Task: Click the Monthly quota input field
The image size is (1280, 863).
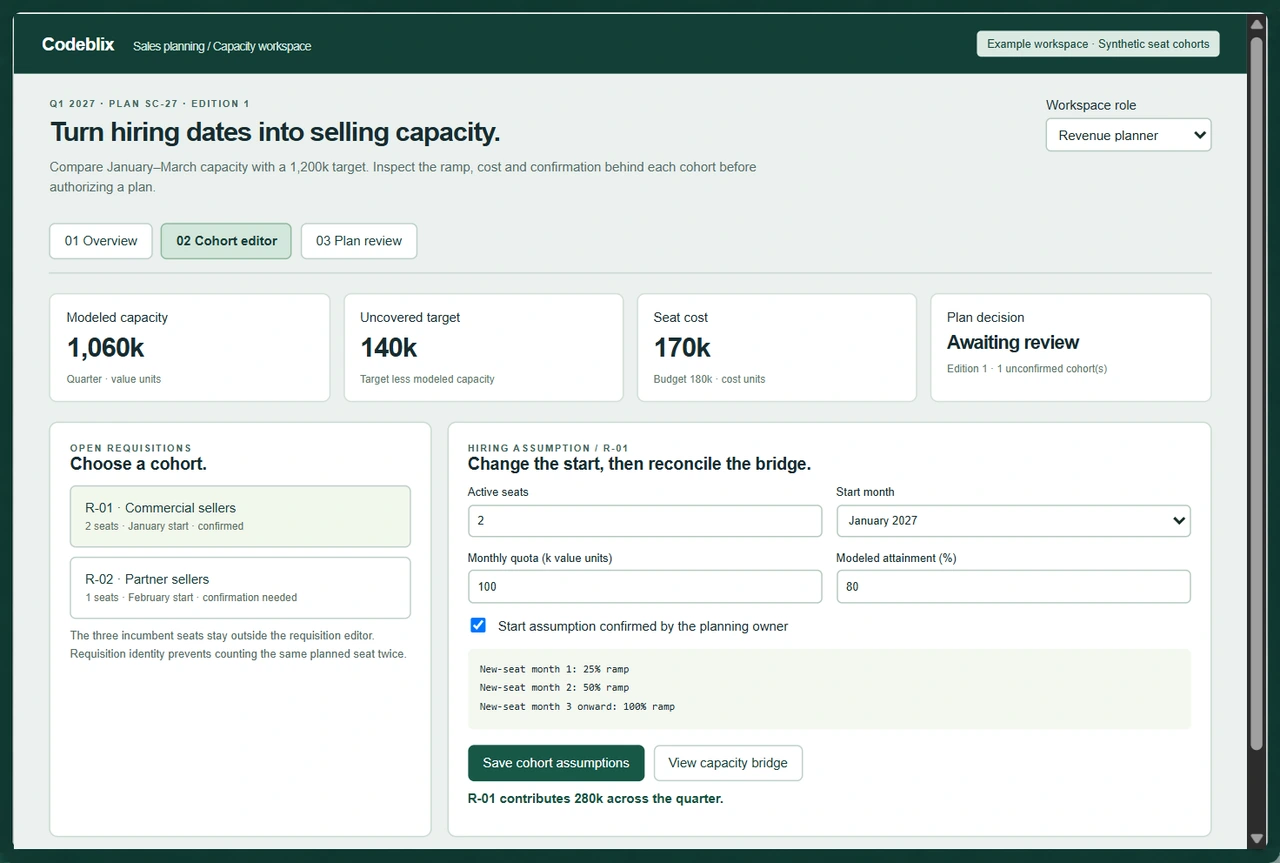Action: pos(645,587)
